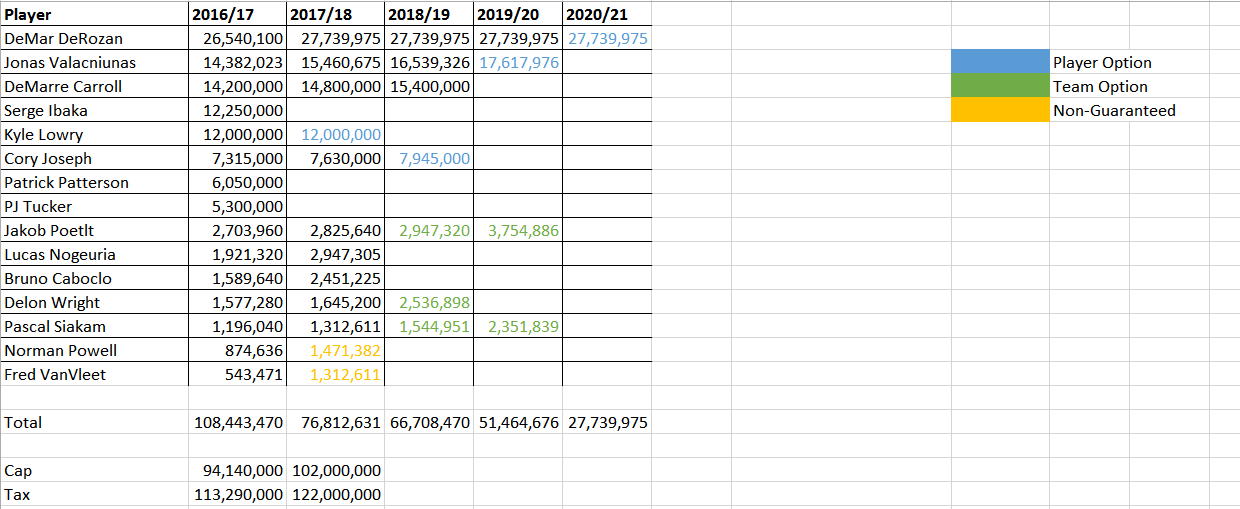
Task: Select Joseph's 7,315,000 salary cell
Action: (237, 158)
